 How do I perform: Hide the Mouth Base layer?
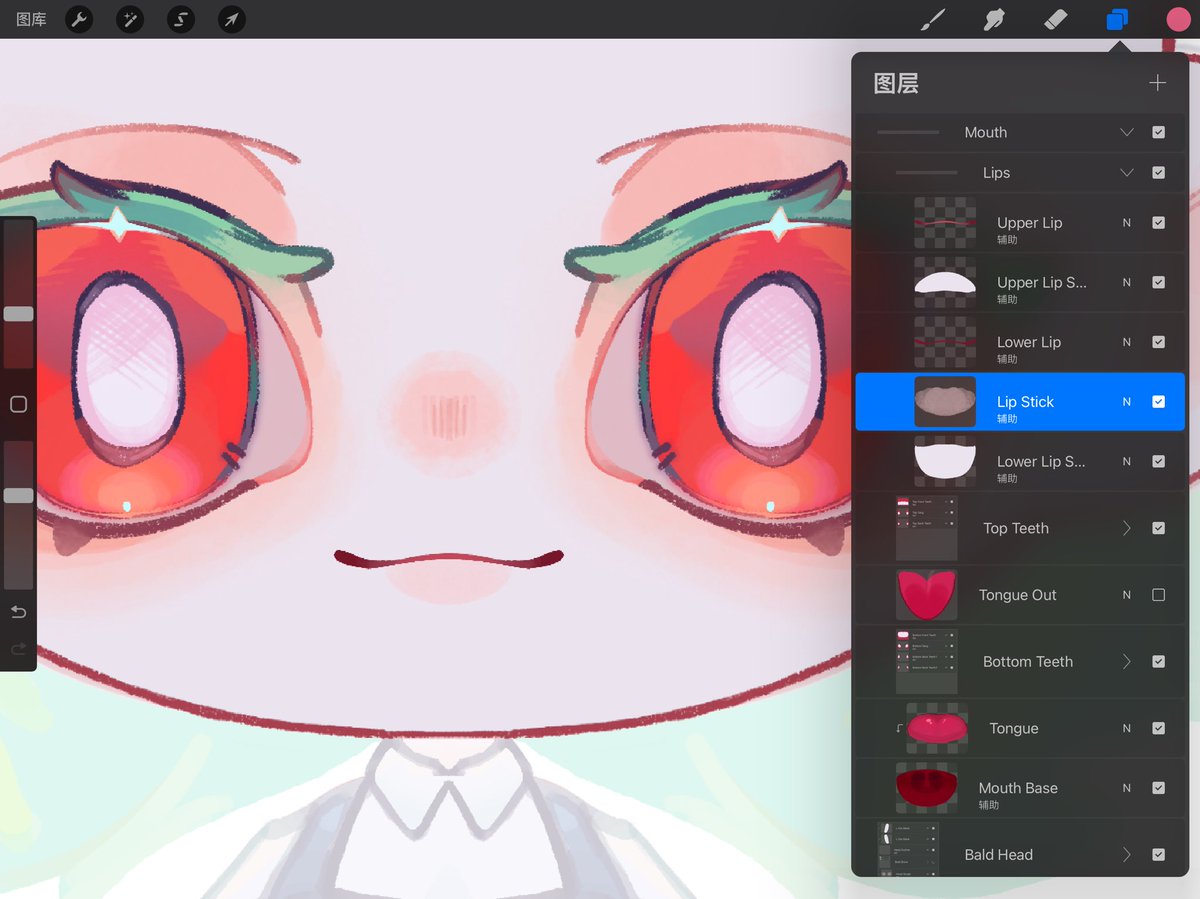point(1160,788)
